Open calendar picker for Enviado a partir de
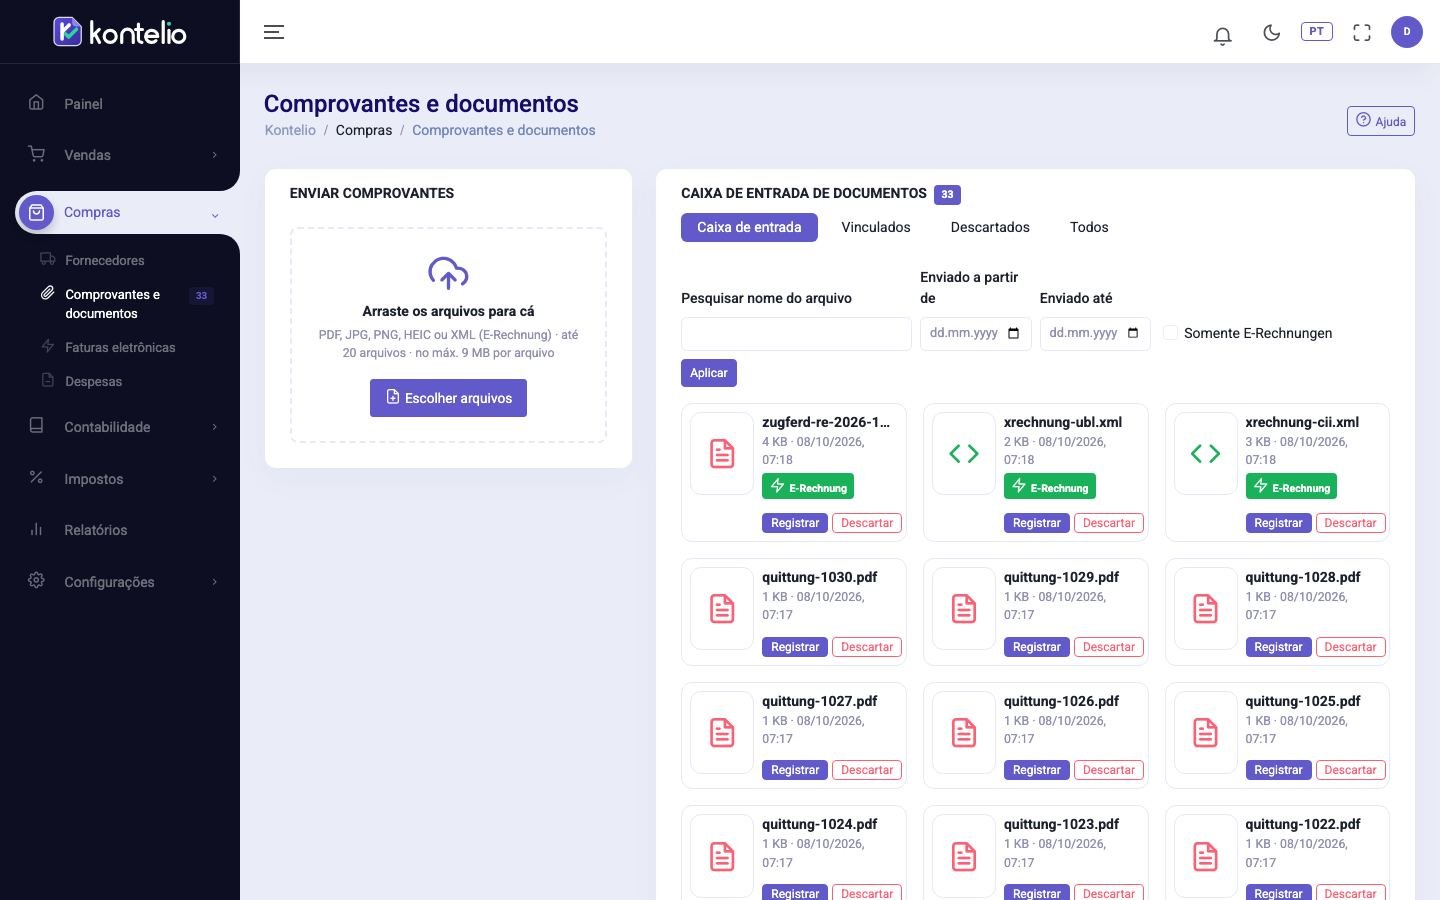This screenshot has width=1440, height=900. coord(1013,333)
